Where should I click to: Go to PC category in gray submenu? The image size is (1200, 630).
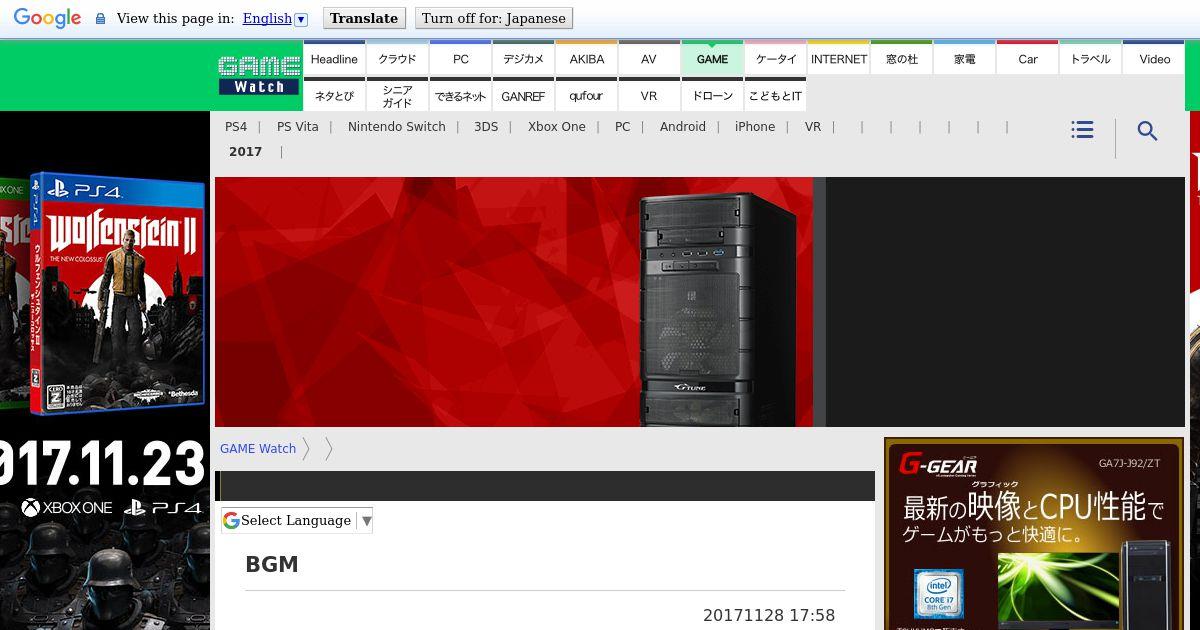[623, 127]
